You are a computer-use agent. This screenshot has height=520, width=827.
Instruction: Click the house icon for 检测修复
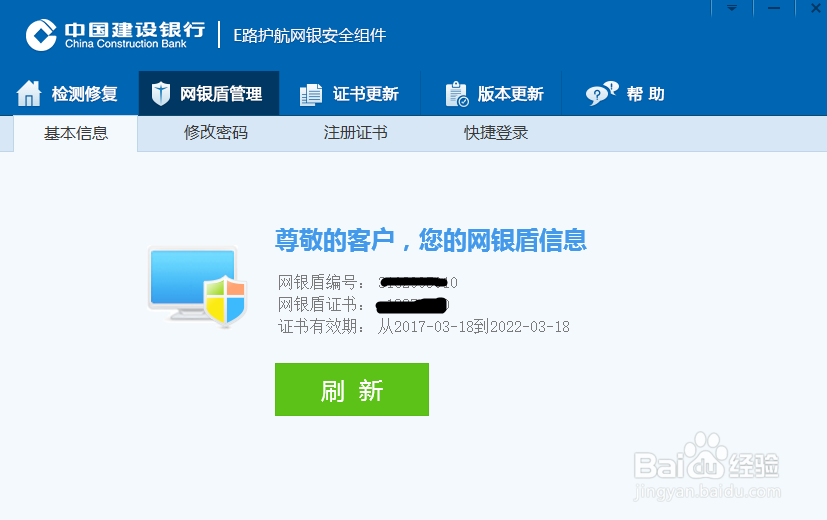pos(29,93)
